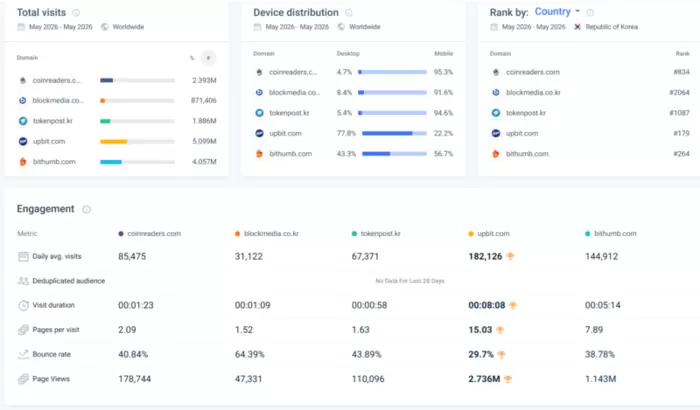Open bithumb.com link in Total visits
Viewport: 700px width, 410px height.
click(x=54, y=162)
